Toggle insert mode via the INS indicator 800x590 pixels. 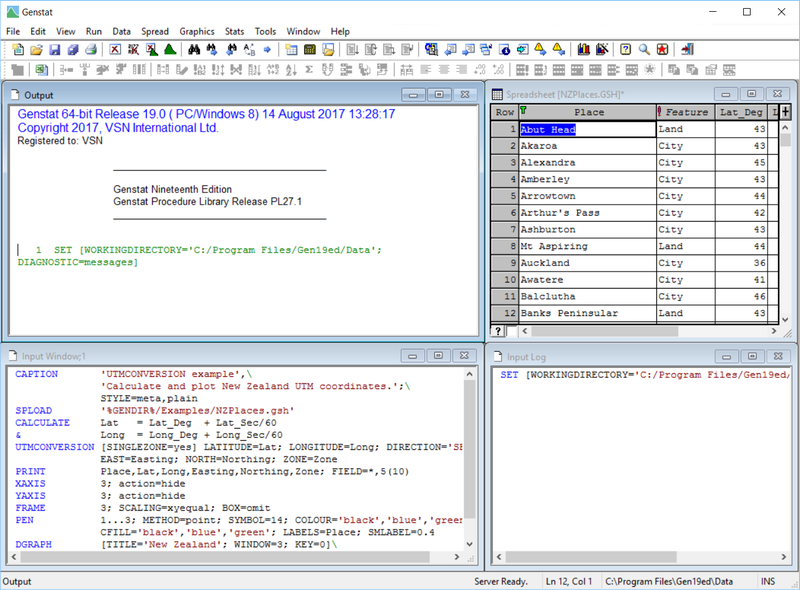pos(768,581)
